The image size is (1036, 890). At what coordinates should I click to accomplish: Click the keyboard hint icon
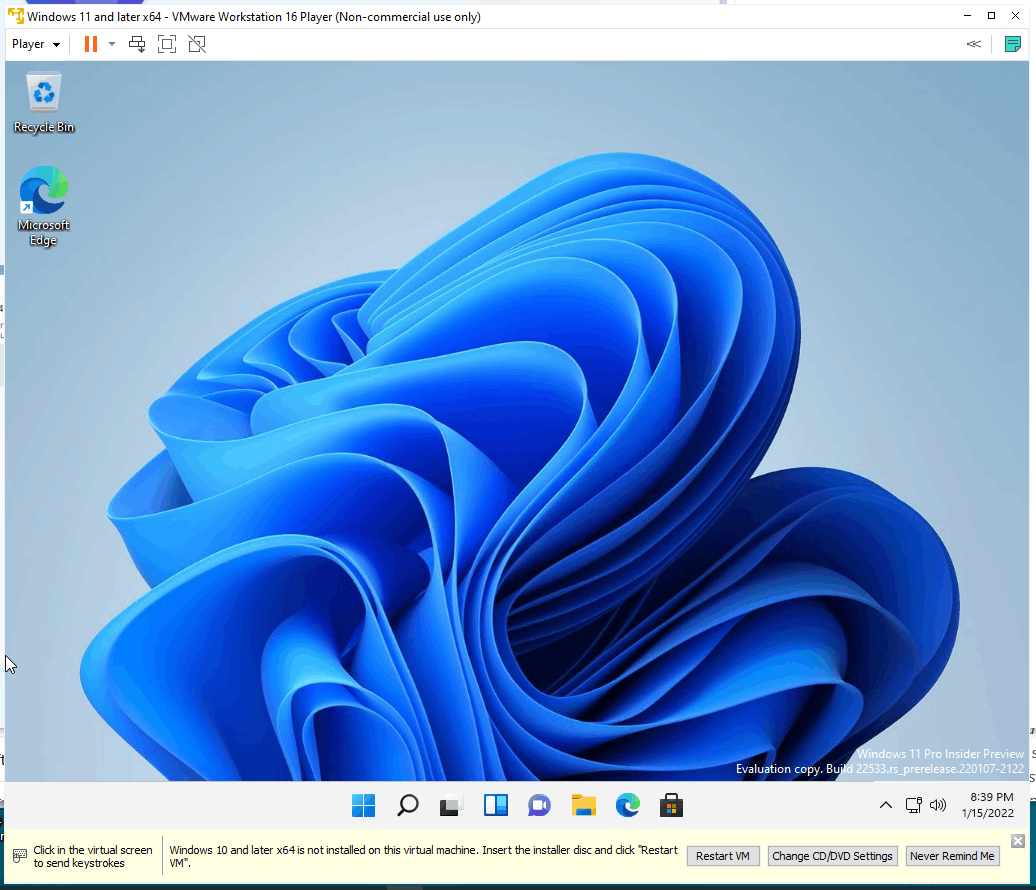pyautogui.click(x=20, y=856)
